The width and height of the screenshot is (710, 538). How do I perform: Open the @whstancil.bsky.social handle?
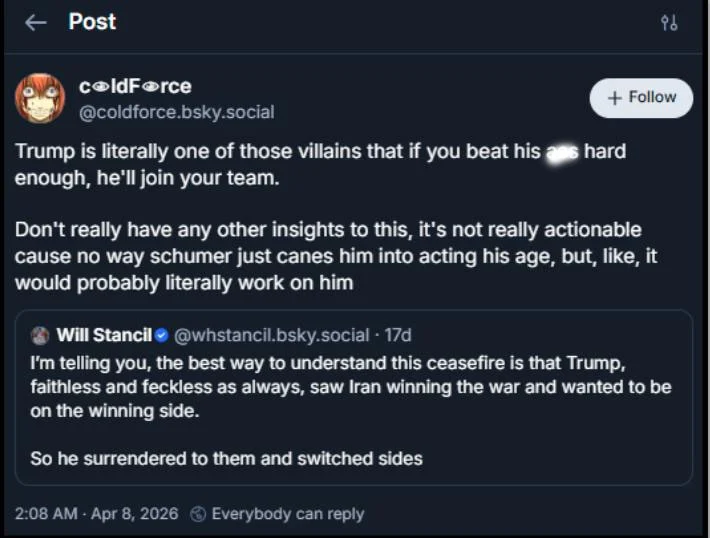click(273, 334)
